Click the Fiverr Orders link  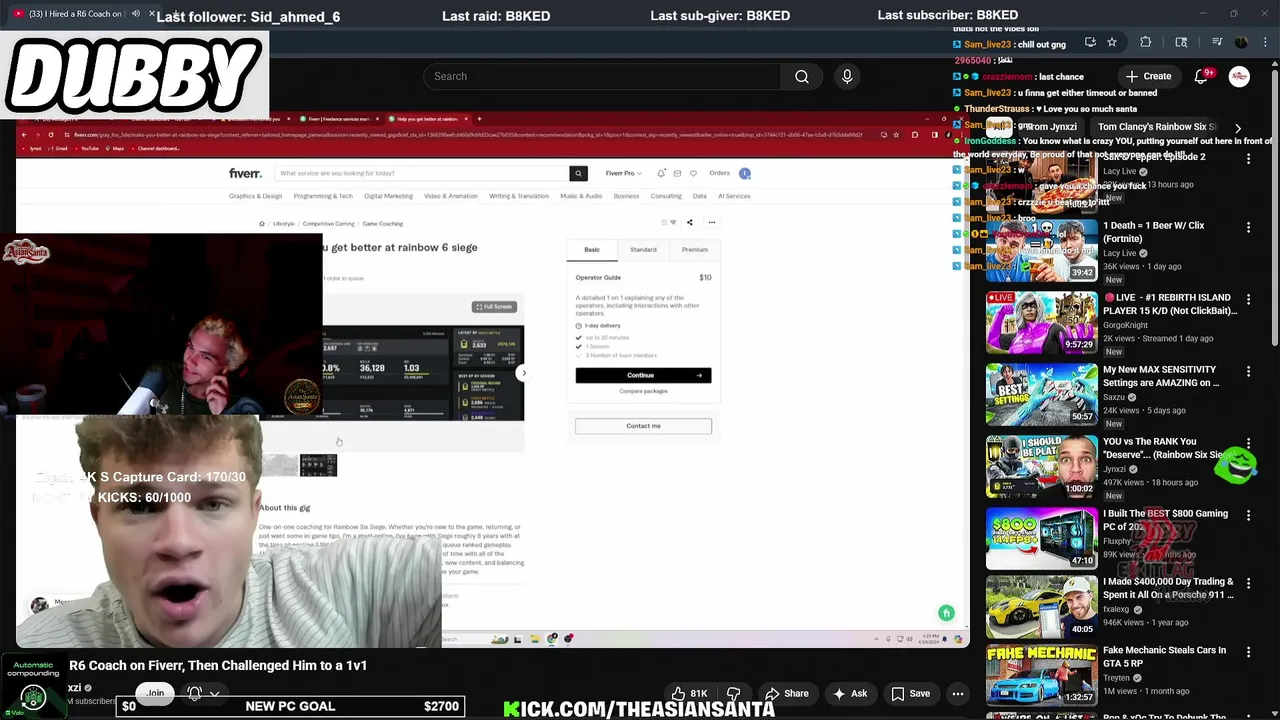coord(719,173)
